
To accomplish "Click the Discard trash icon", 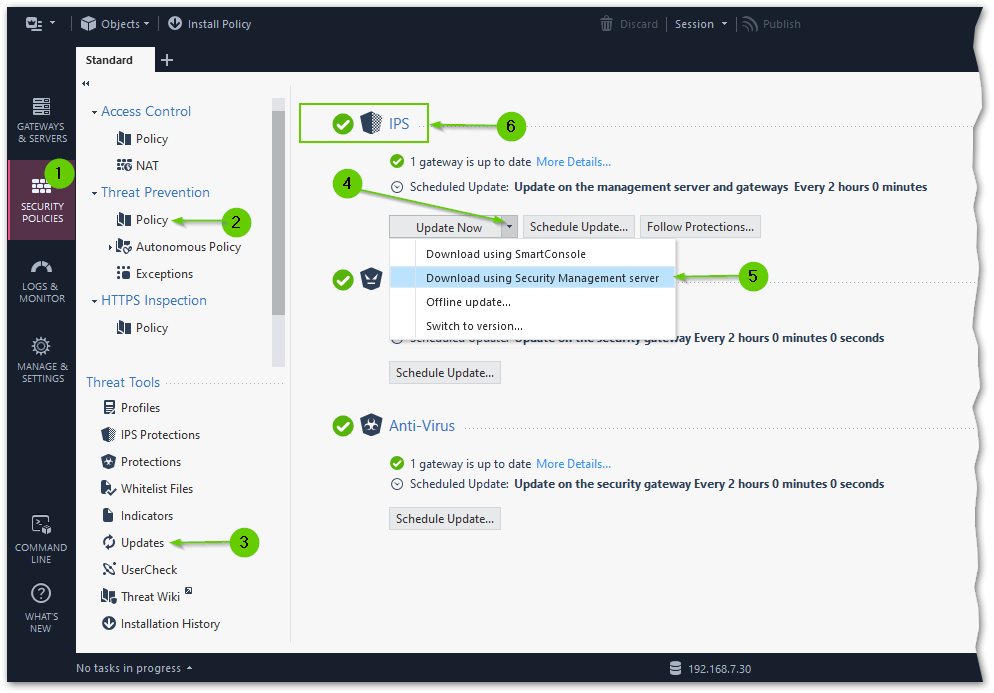I will [x=607, y=24].
